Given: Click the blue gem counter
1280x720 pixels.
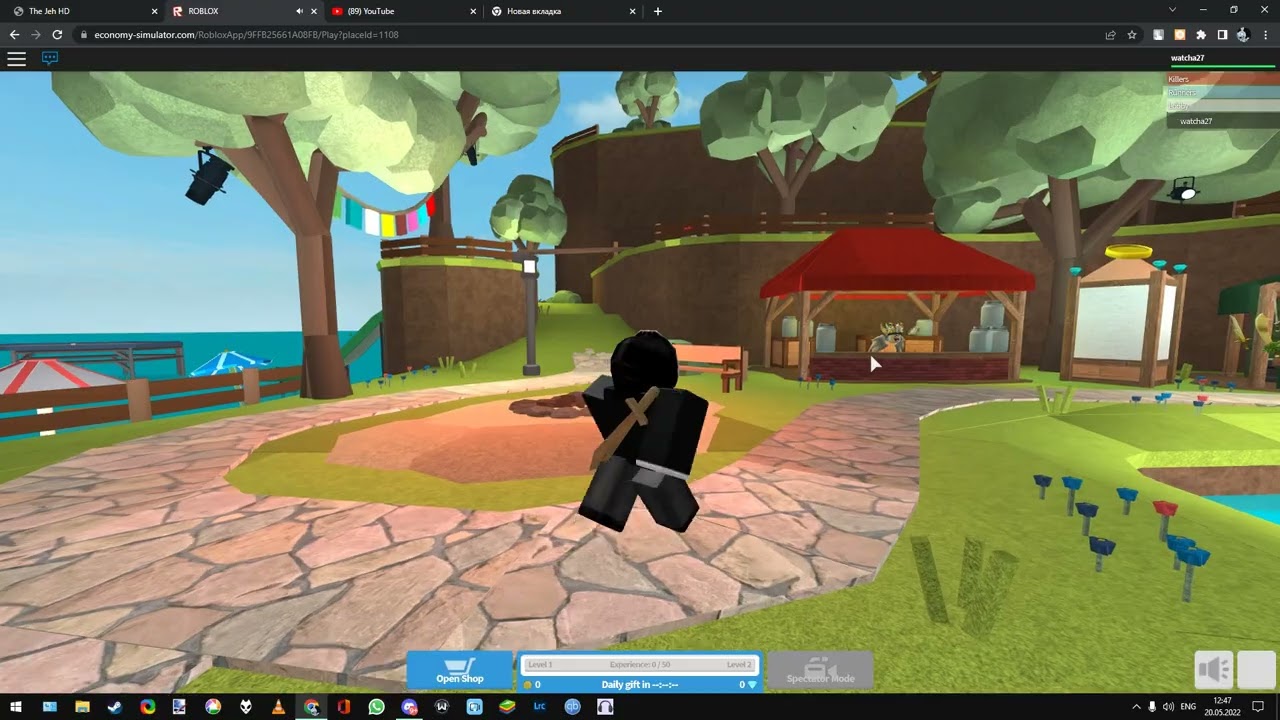Looking at the screenshot, I should tap(749, 685).
